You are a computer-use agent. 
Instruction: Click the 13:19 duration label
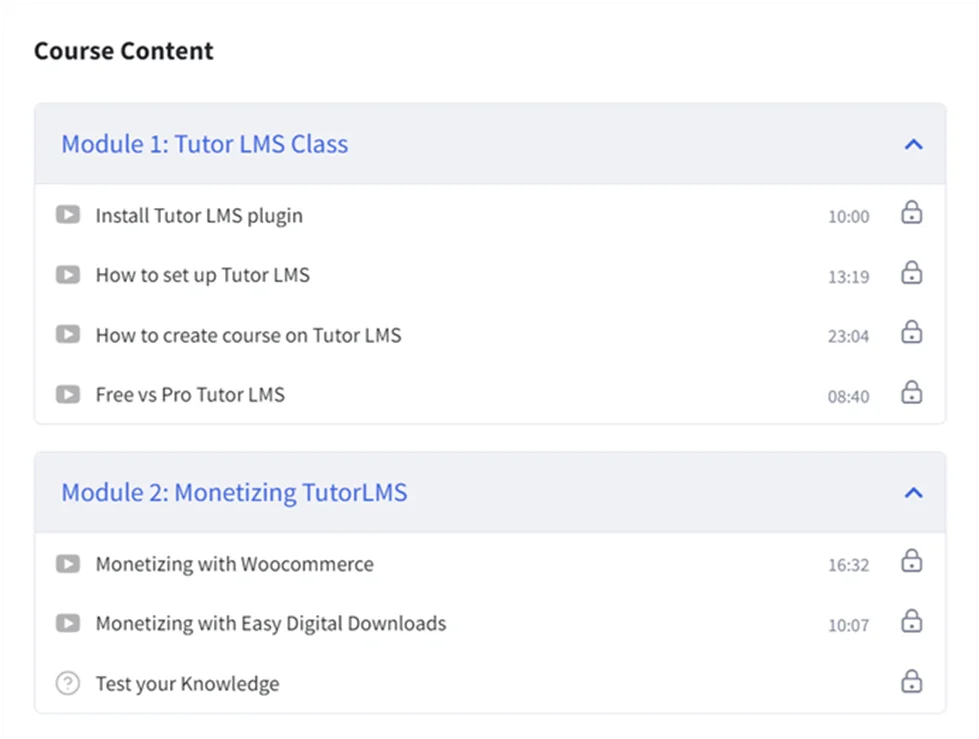(x=848, y=275)
